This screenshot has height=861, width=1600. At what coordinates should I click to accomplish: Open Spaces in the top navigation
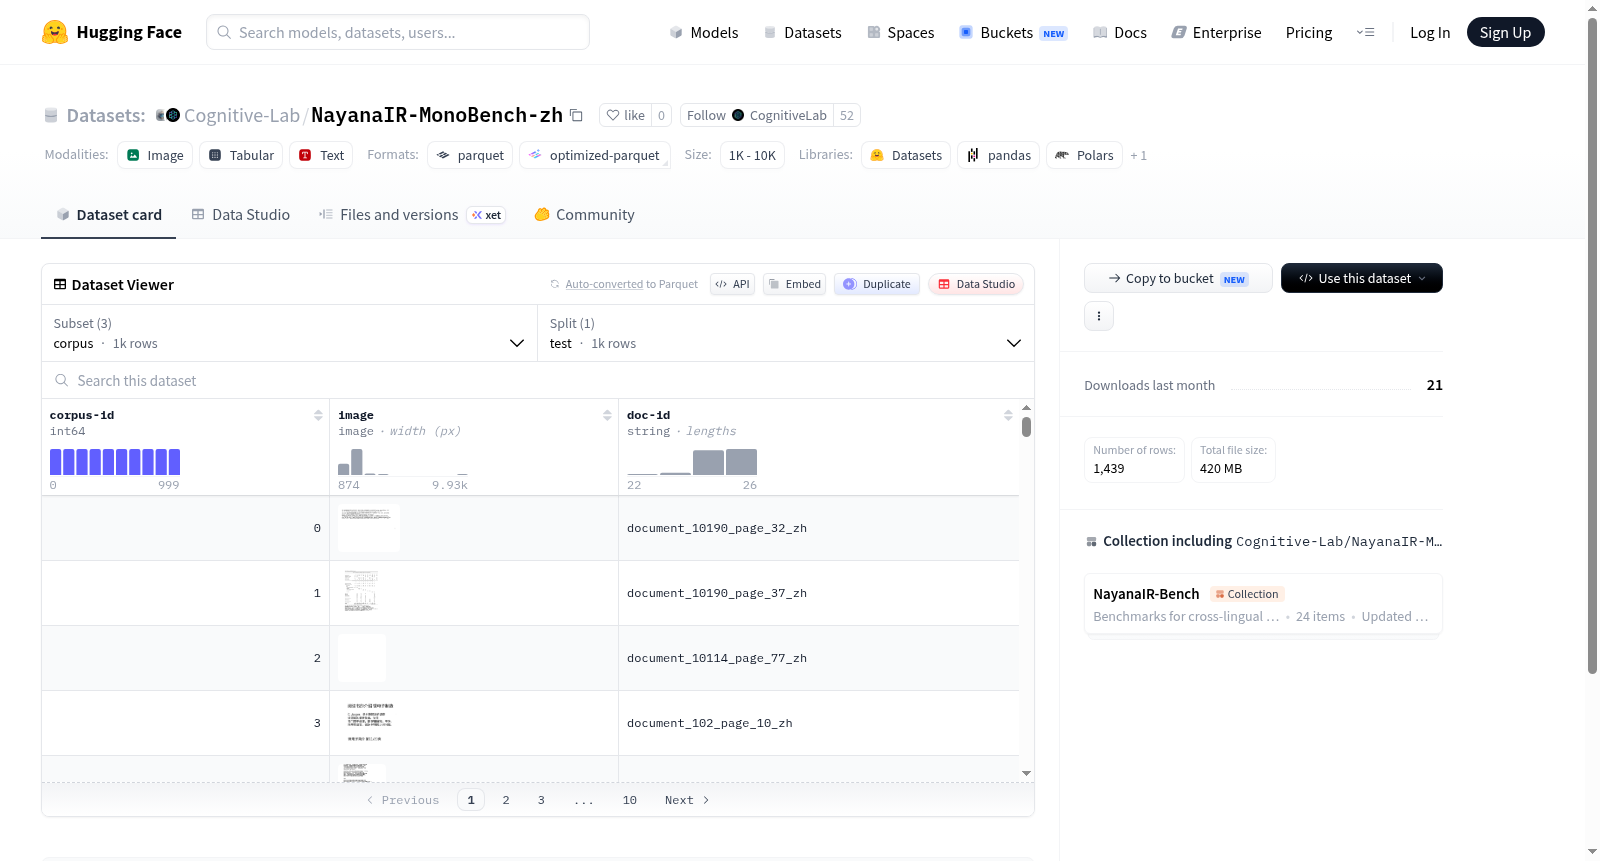[x=901, y=33]
